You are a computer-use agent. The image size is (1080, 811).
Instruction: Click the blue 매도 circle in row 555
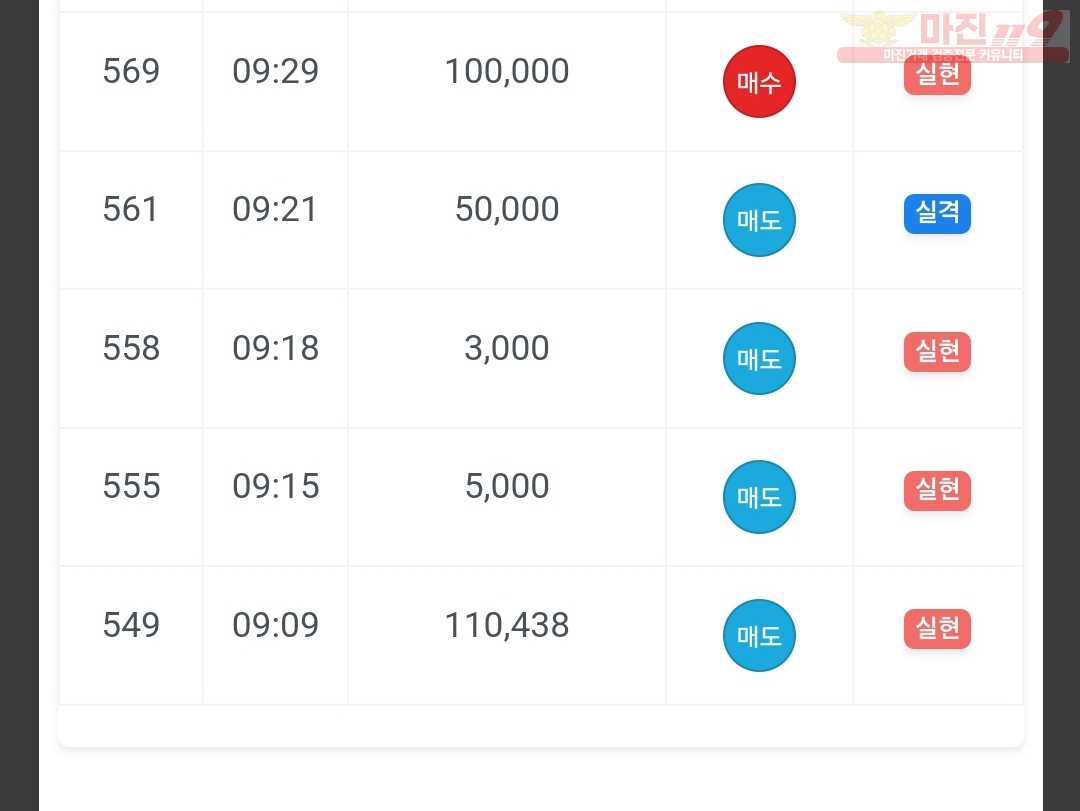click(759, 497)
